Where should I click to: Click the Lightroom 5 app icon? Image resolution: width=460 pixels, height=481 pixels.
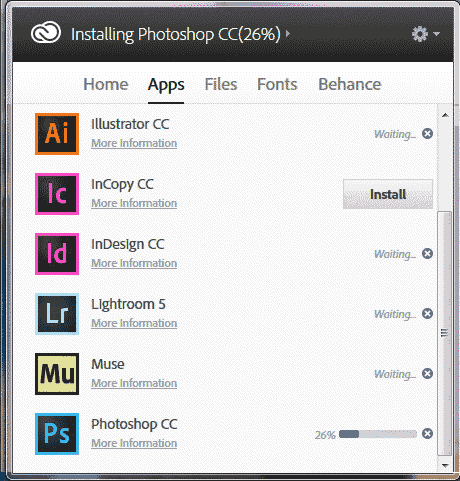(x=57, y=314)
